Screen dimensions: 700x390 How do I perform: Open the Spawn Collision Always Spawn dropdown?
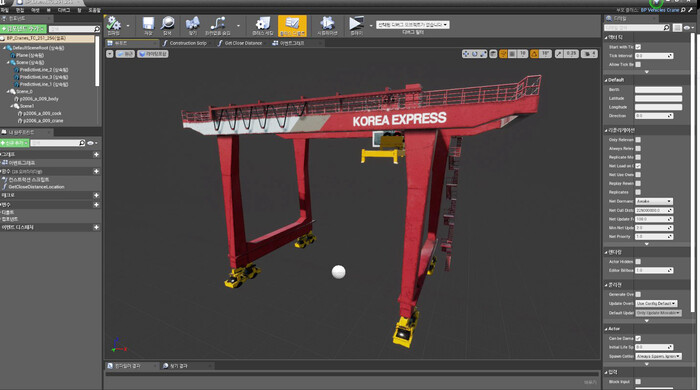658,356
